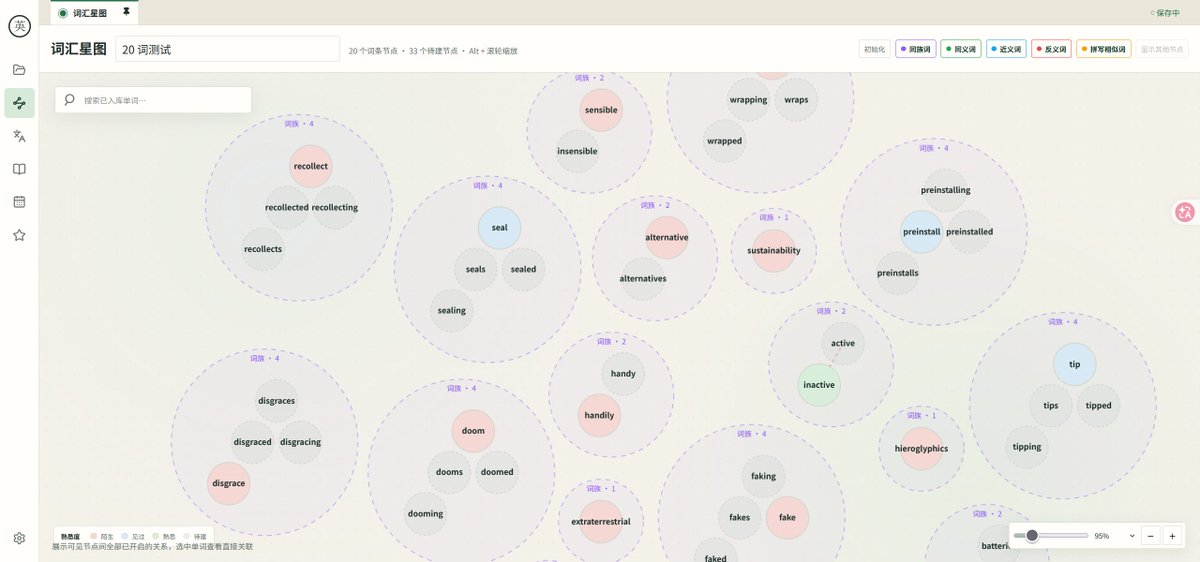
Task: Open the 95% zoom level dropdown
Action: click(1114, 536)
